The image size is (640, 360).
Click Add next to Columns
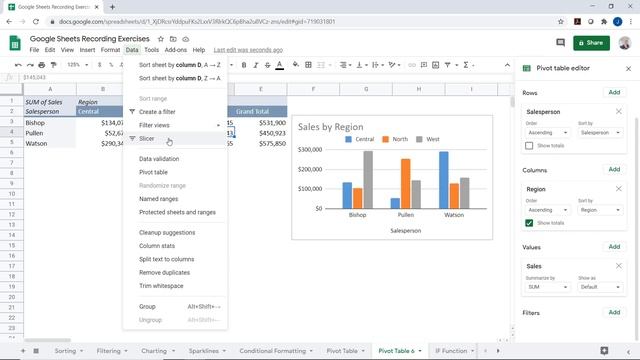[x=614, y=169]
